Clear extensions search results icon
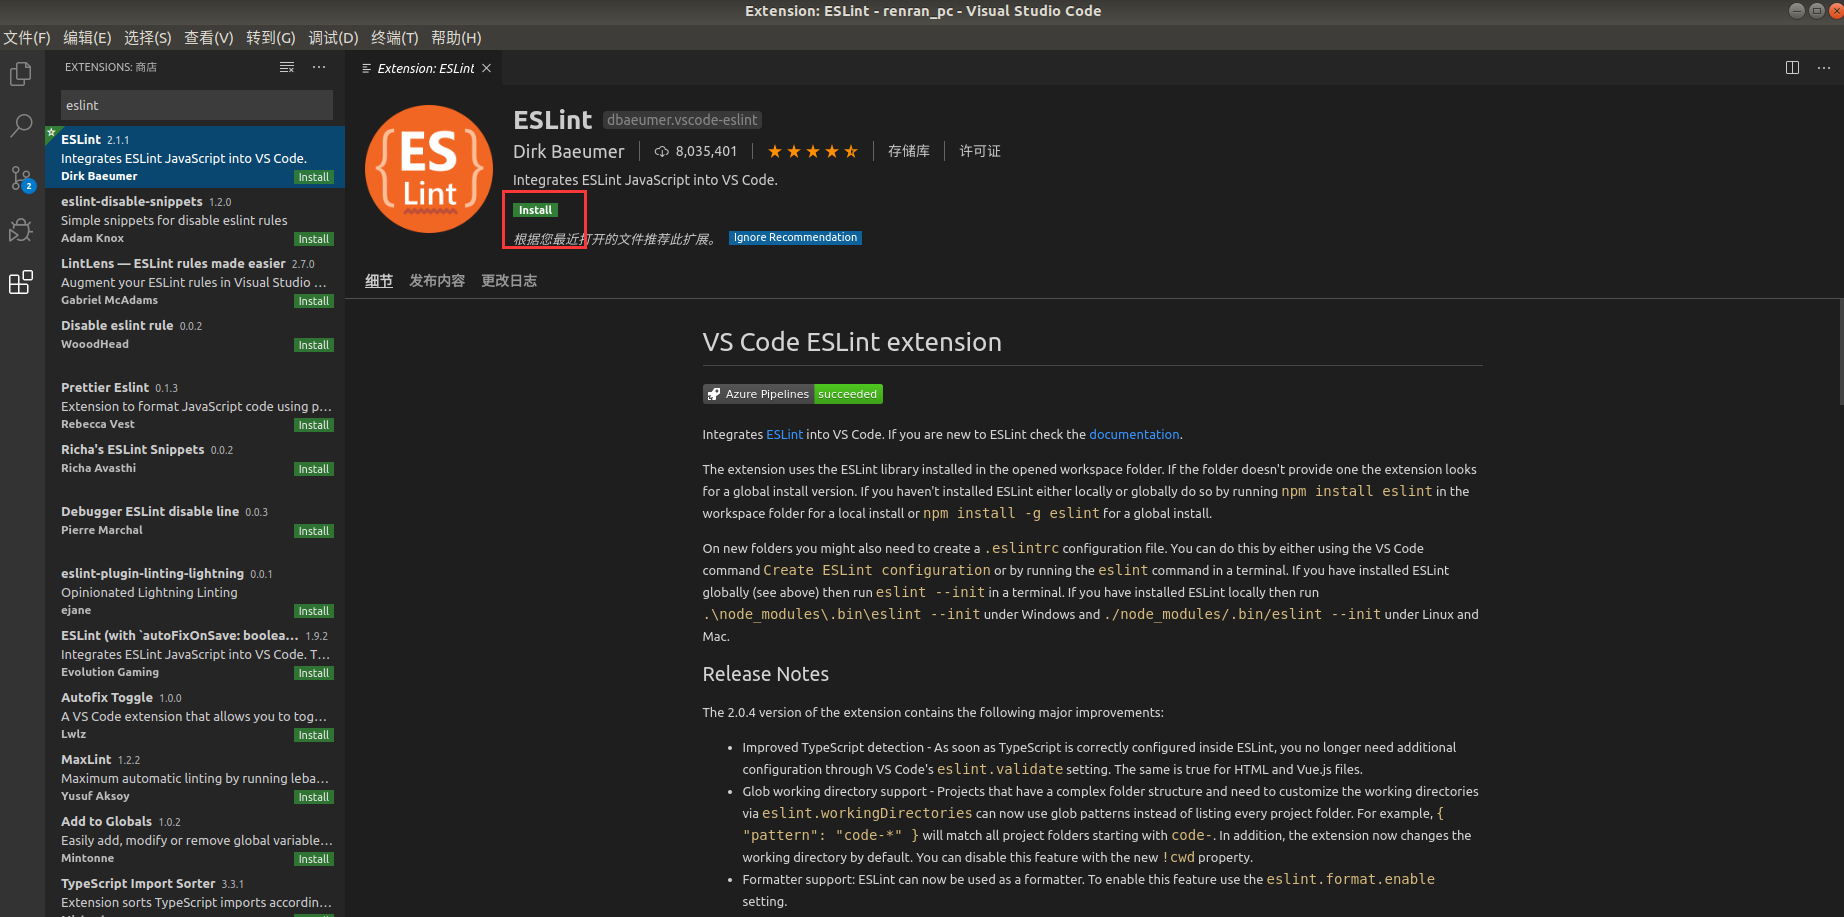The height and width of the screenshot is (917, 1844). click(x=287, y=67)
